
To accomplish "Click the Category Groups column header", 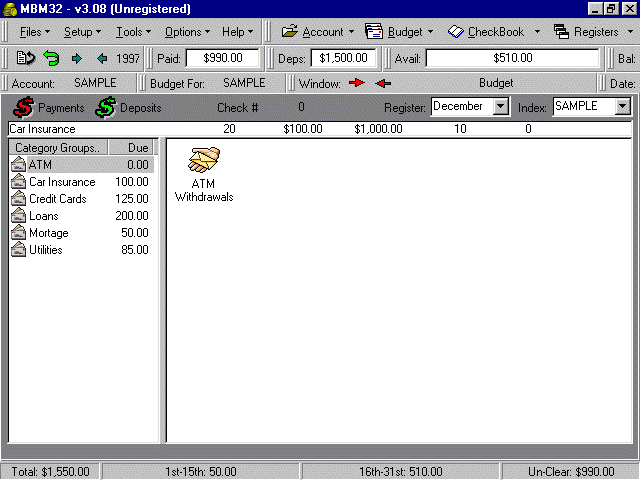I will (x=58, y=148).
